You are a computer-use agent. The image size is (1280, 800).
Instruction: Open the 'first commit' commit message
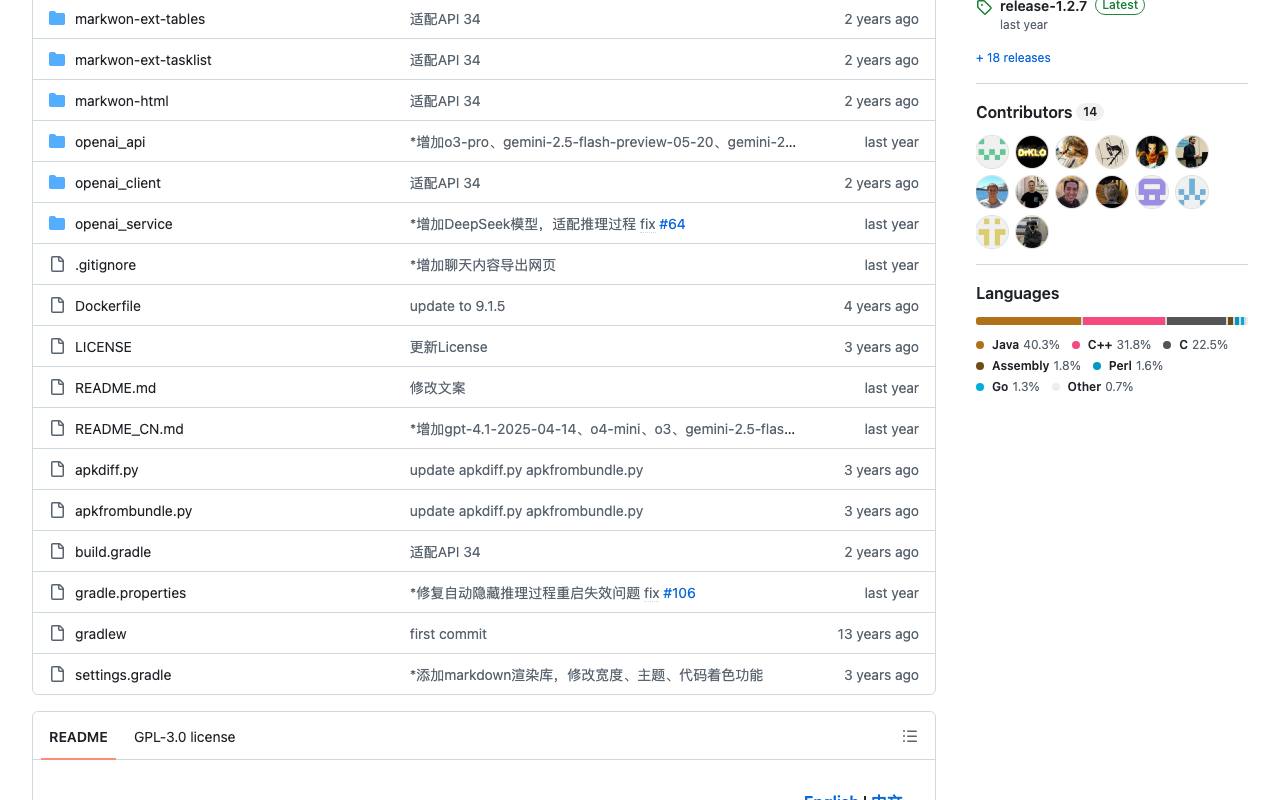pos(448,634)
